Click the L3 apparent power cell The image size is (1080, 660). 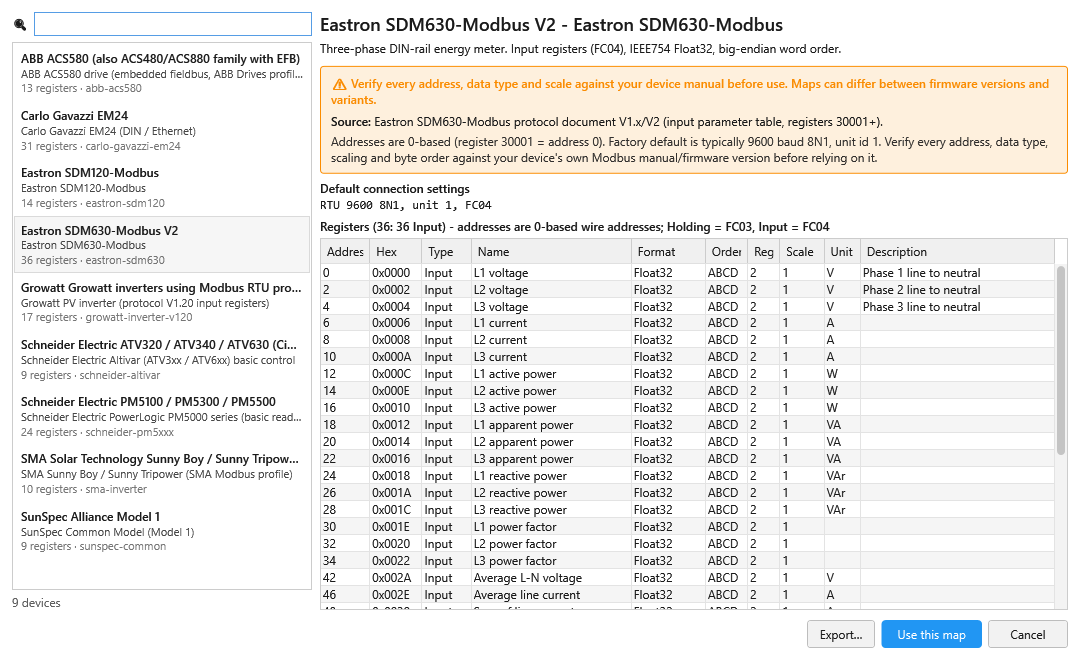click(x=551, y=459)
